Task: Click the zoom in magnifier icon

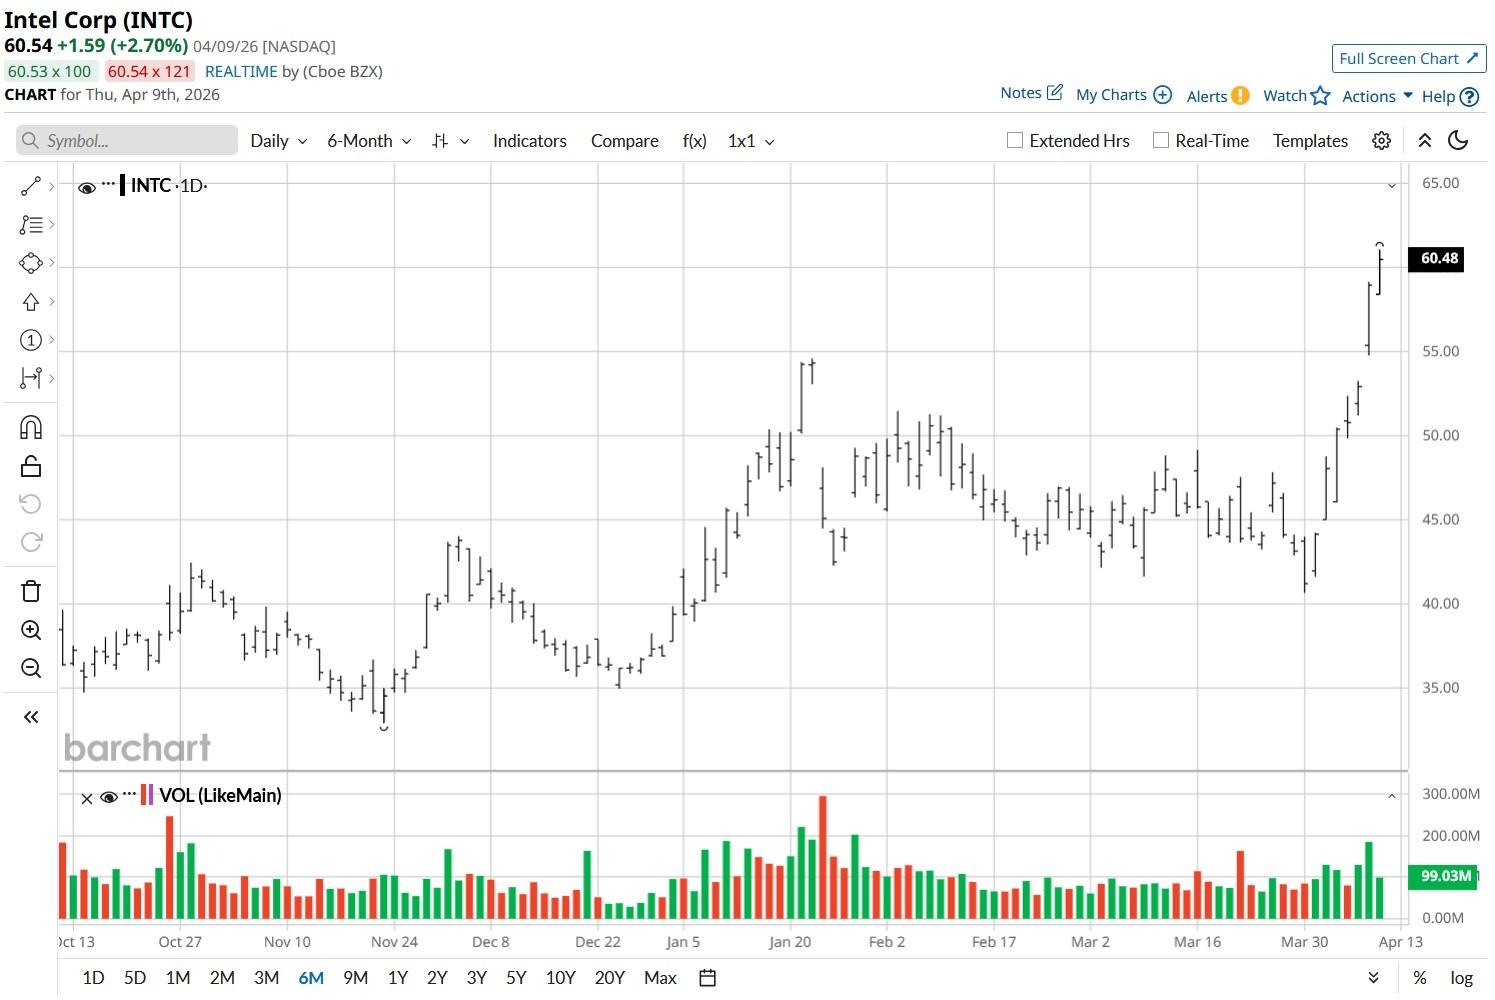Action: click(x=31, y=630)
